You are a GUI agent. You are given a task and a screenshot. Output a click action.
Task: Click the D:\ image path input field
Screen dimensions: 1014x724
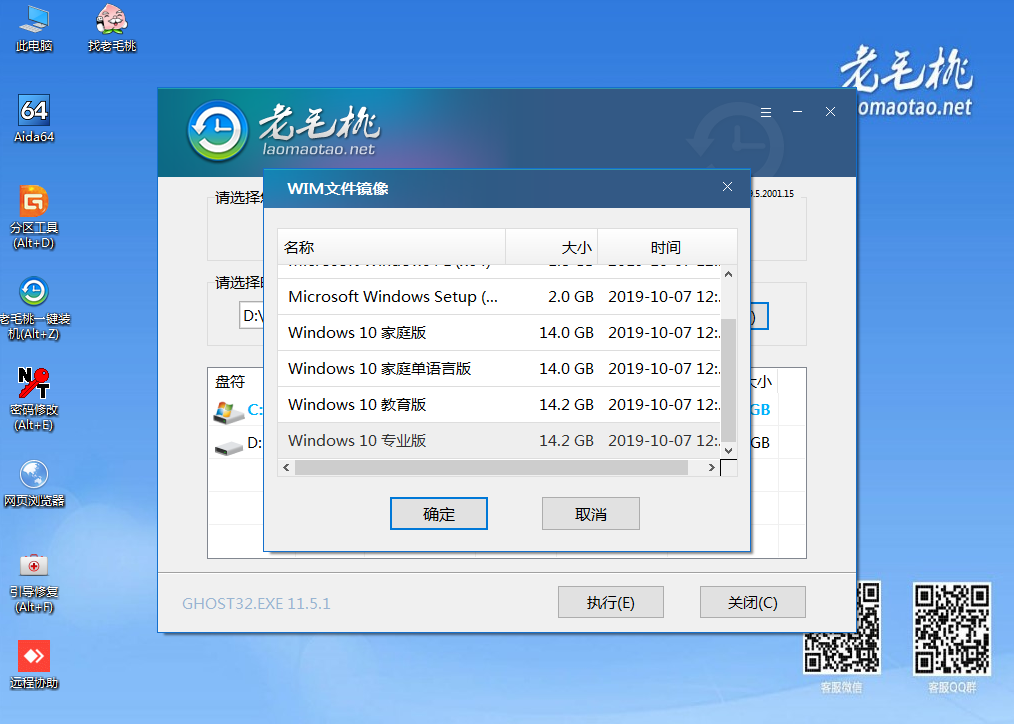click(252, 316)
